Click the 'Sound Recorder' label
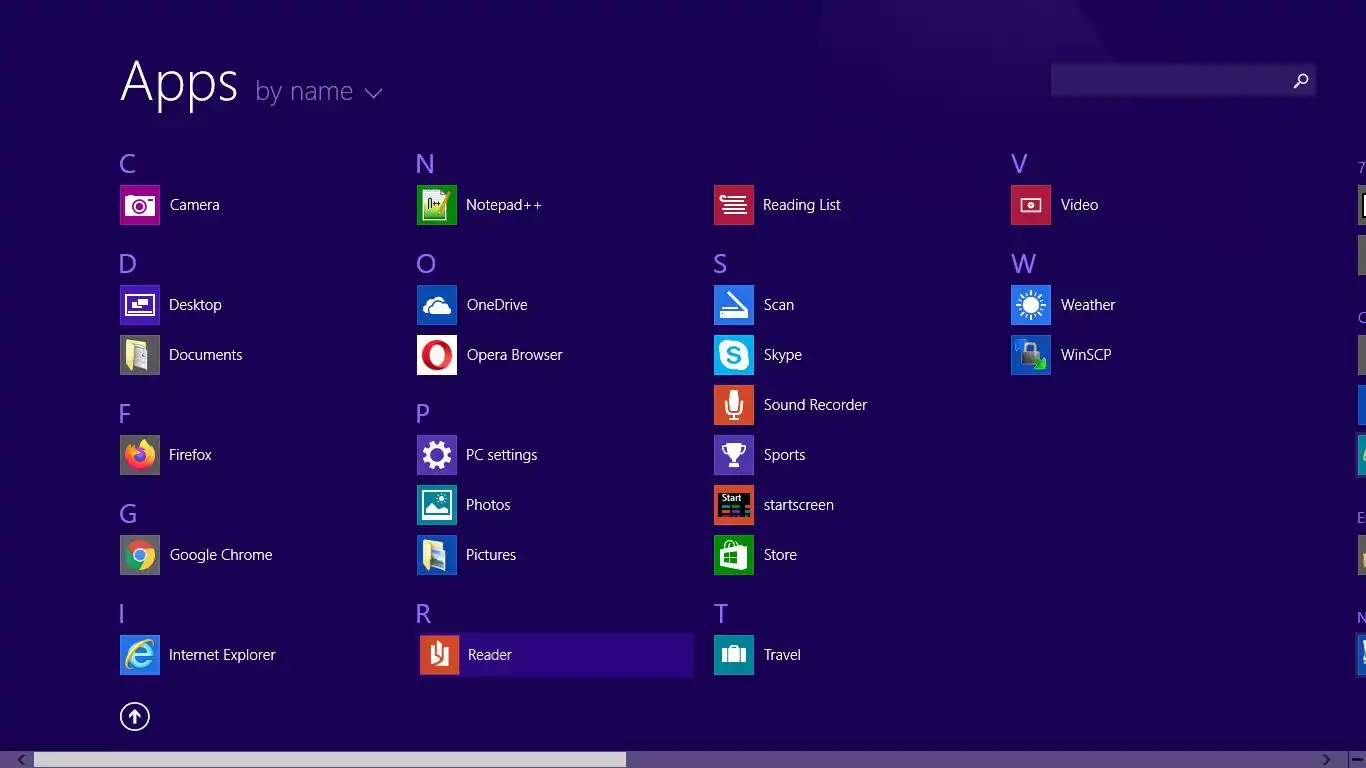This screenshot has width=1366, height=768. click(815, 405)
